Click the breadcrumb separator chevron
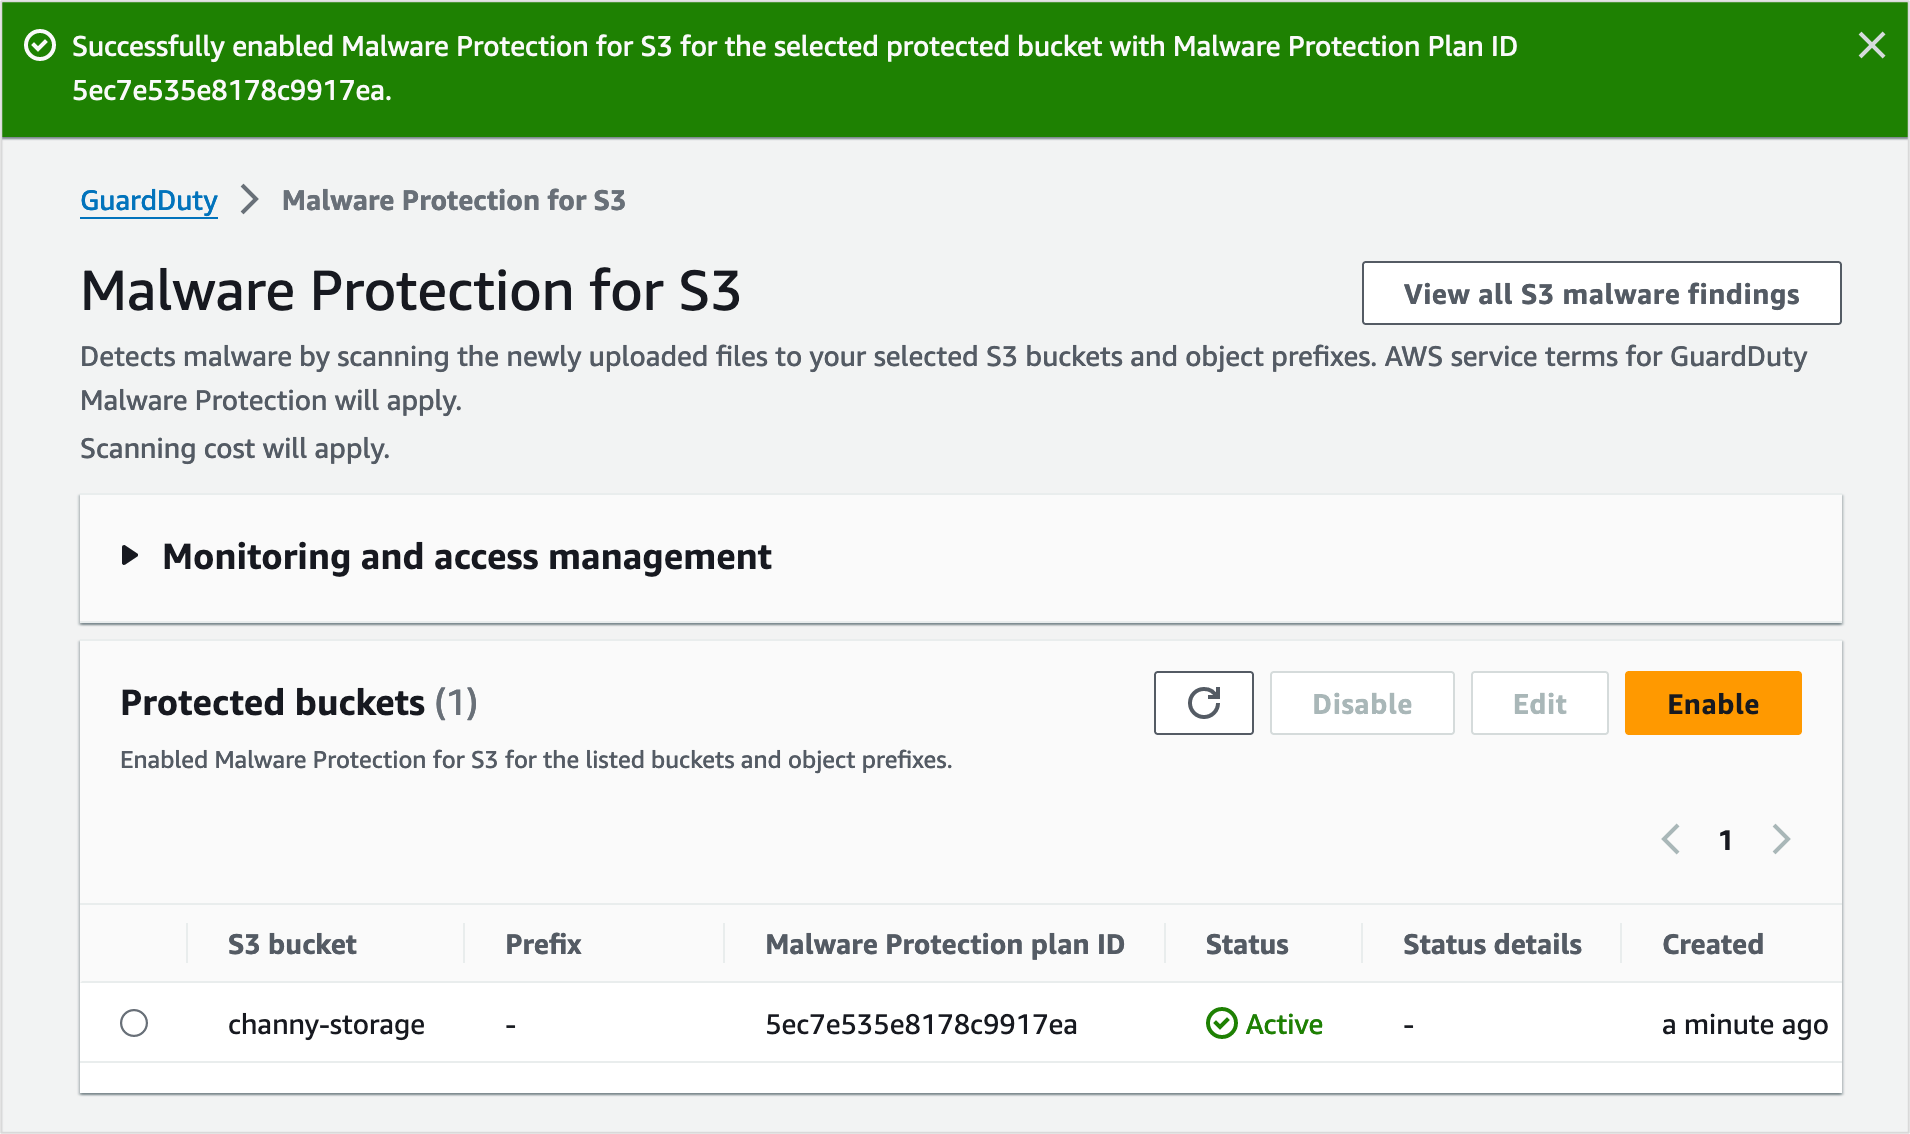The image size is (1910, 1134). click(250, 200)
